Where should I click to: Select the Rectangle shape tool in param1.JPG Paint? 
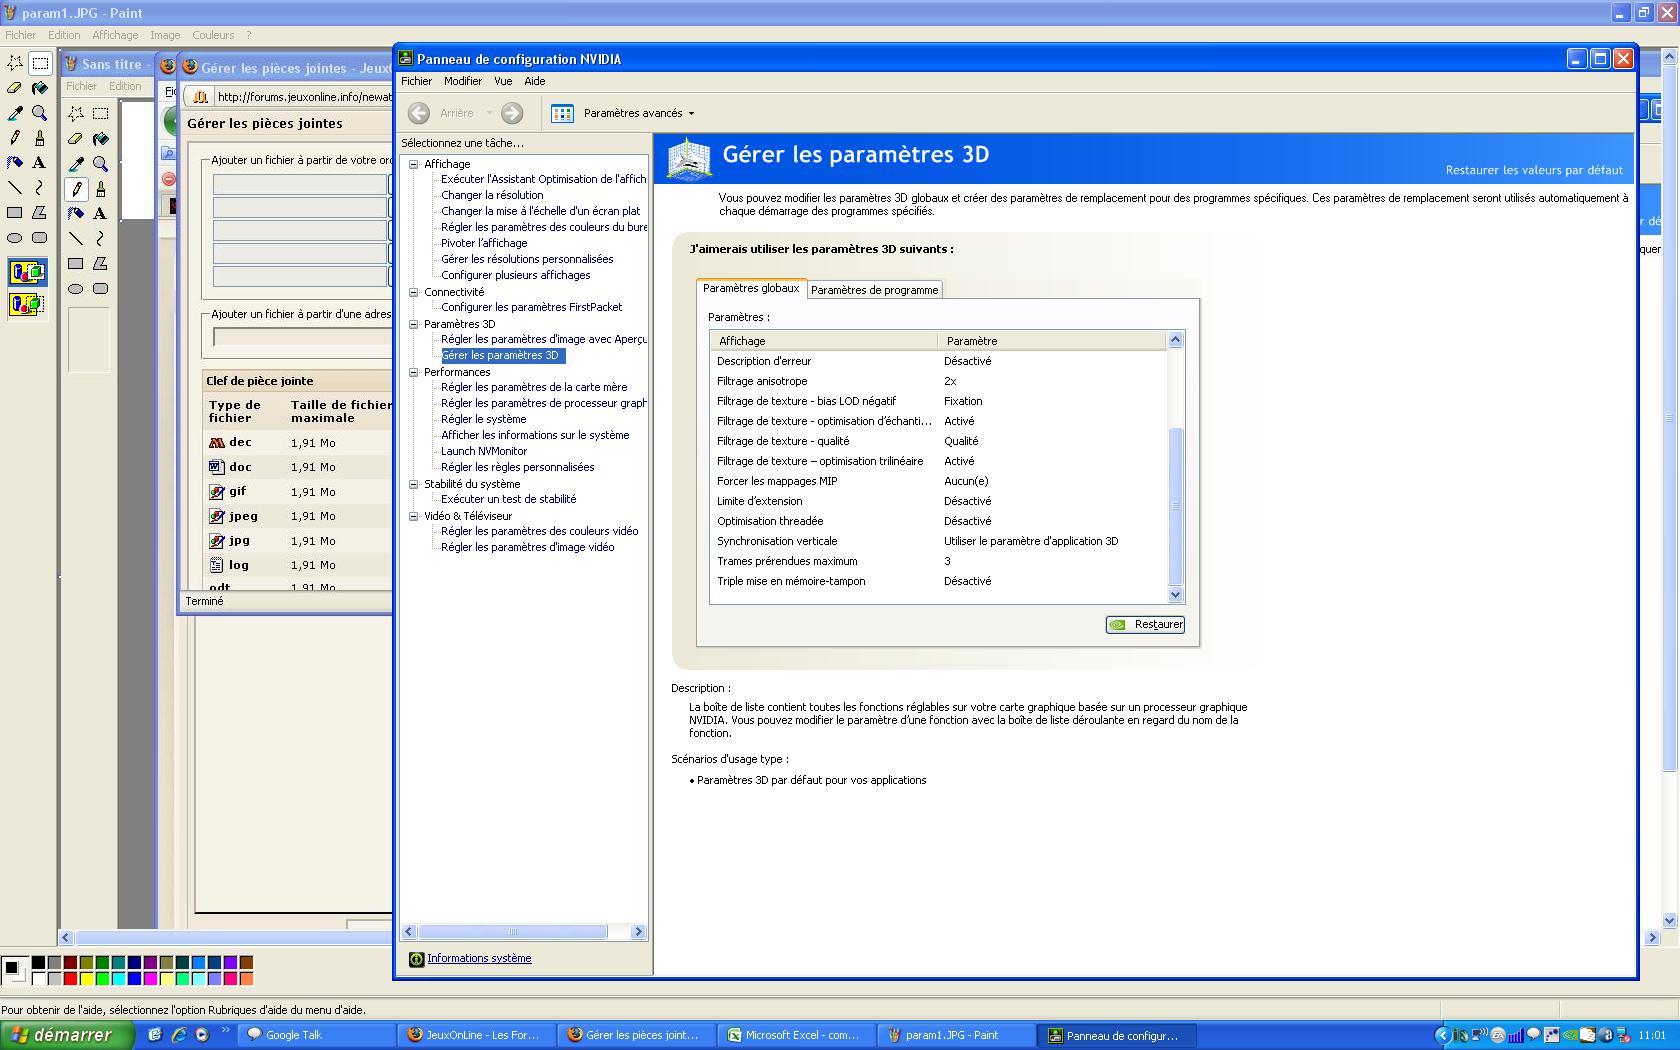15,212
